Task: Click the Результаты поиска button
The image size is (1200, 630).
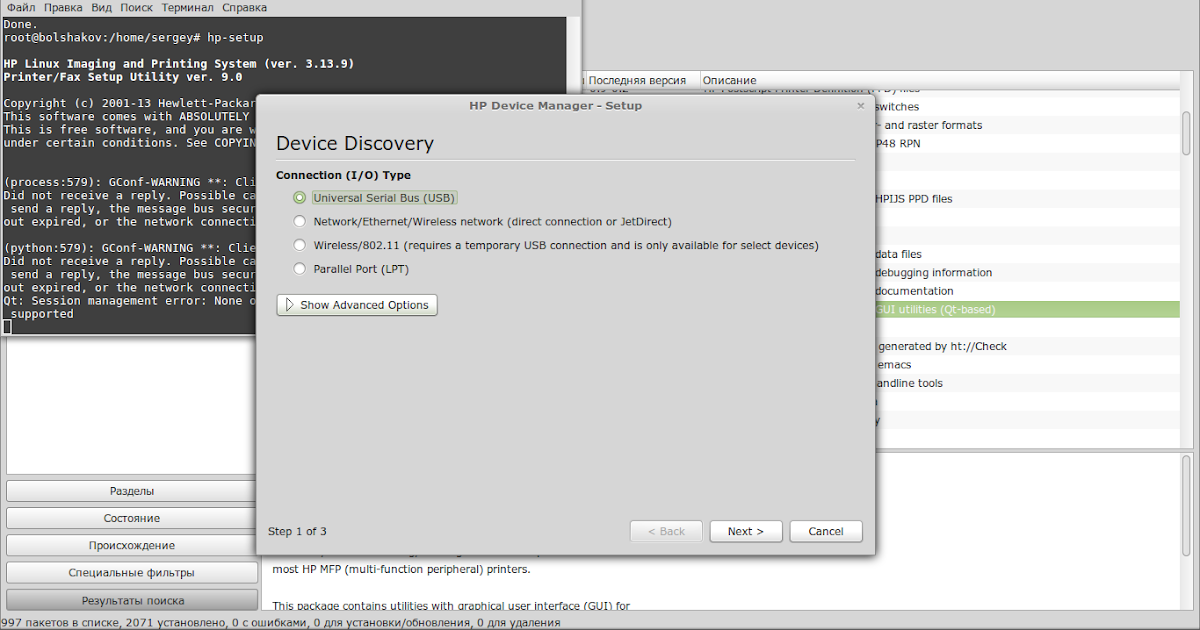Action: click(131, 600)
